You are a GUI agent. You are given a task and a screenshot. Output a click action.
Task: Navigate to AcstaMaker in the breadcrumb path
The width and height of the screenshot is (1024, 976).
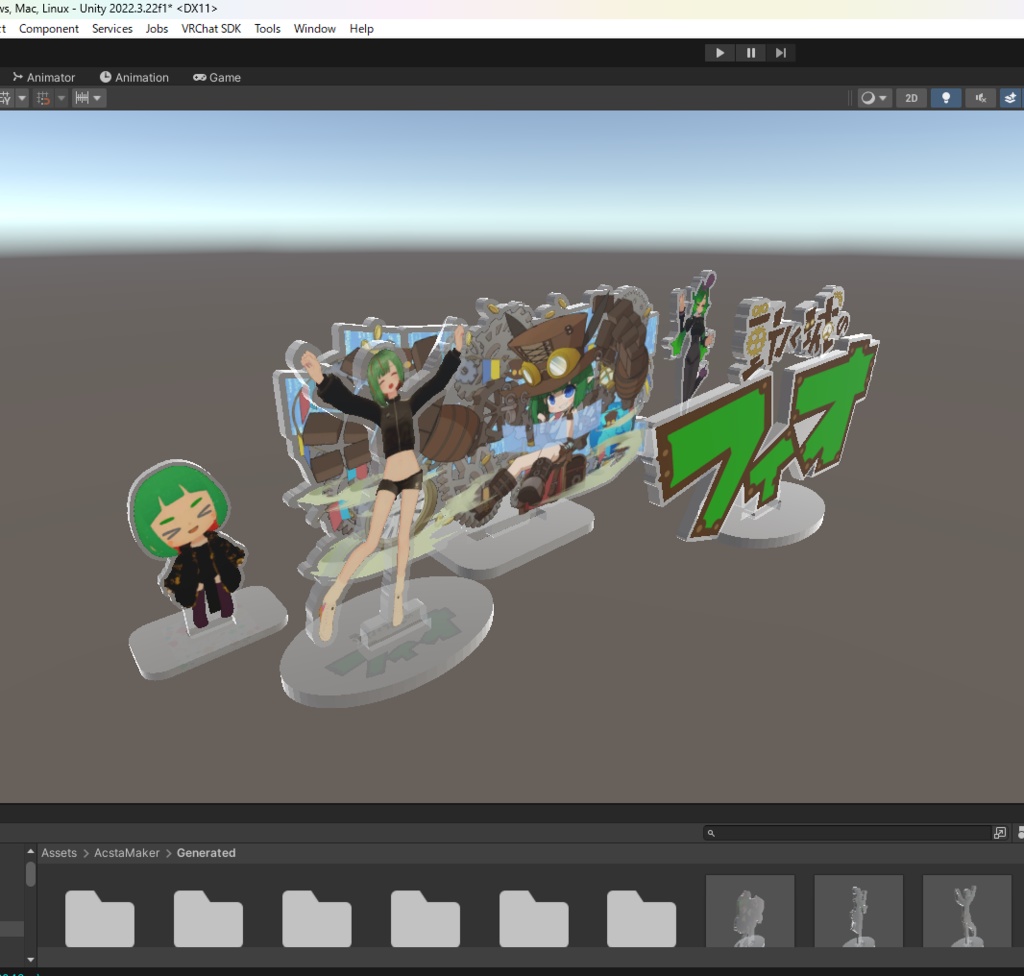pyautogui.click(x=127, y=853)
